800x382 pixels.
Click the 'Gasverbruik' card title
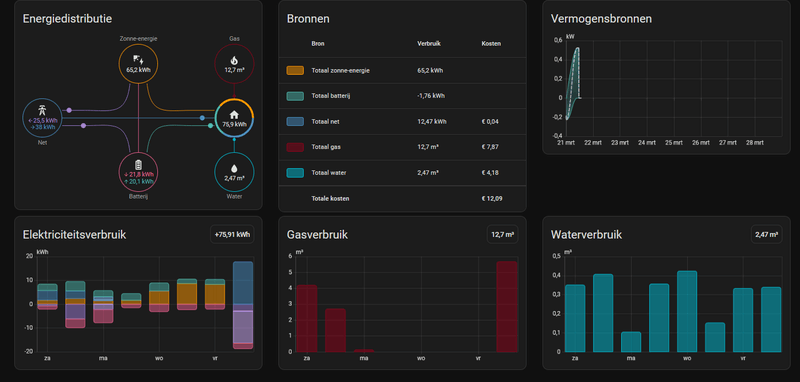tap(317, 235)
